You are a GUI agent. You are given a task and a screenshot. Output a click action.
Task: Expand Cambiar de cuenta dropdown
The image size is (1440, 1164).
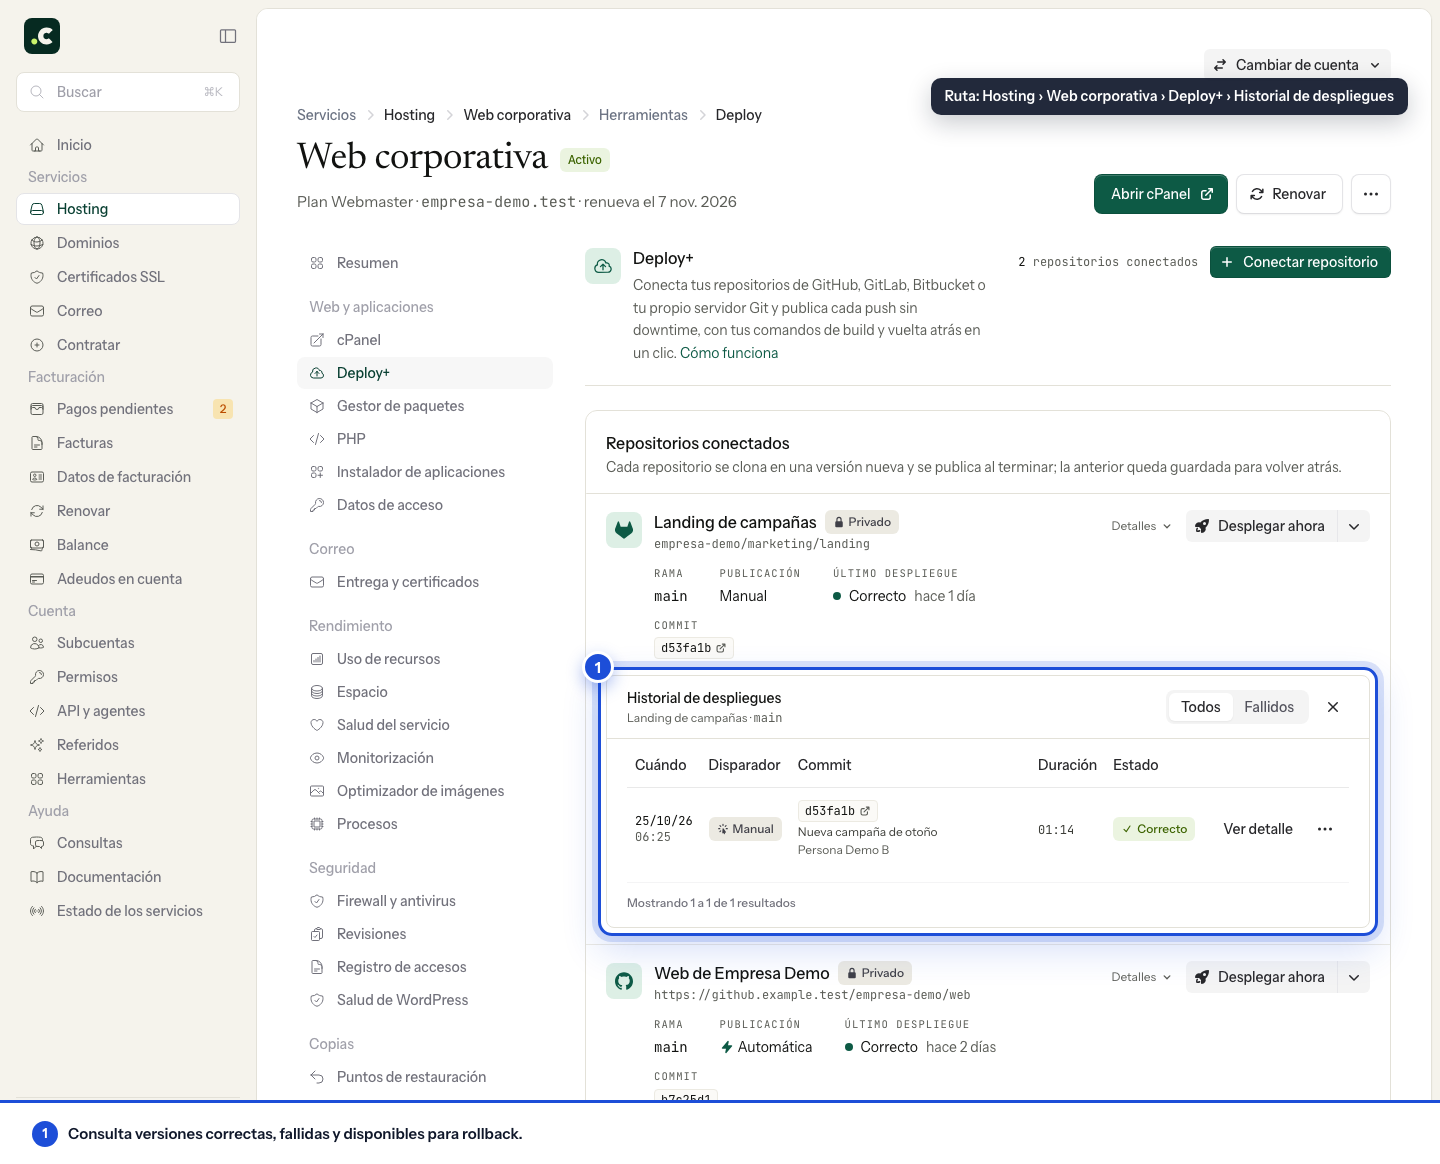(1297, 65)
